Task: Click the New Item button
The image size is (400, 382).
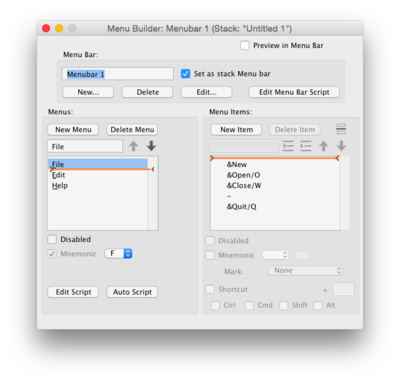Action: tap(236, 129)
